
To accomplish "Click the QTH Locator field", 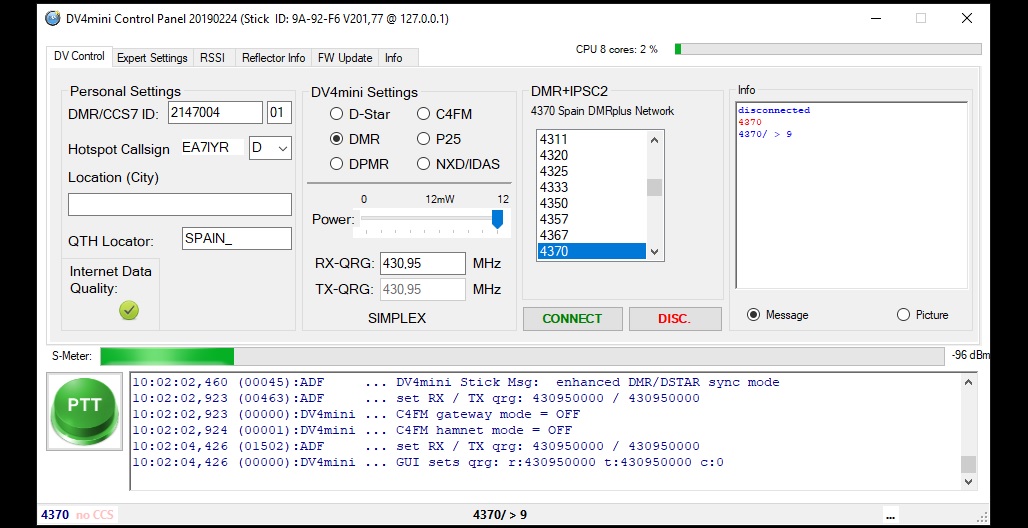I will [x=237, y=239].
